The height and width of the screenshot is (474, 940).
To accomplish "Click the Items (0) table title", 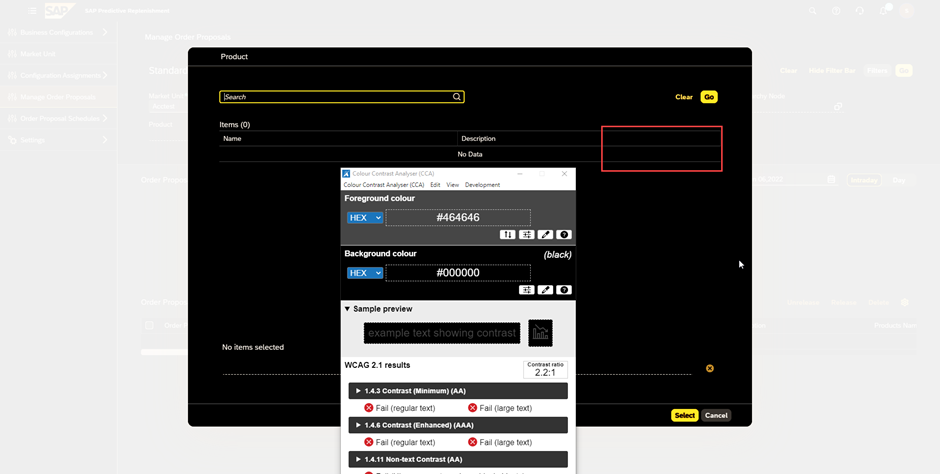I will pos(235,125).
